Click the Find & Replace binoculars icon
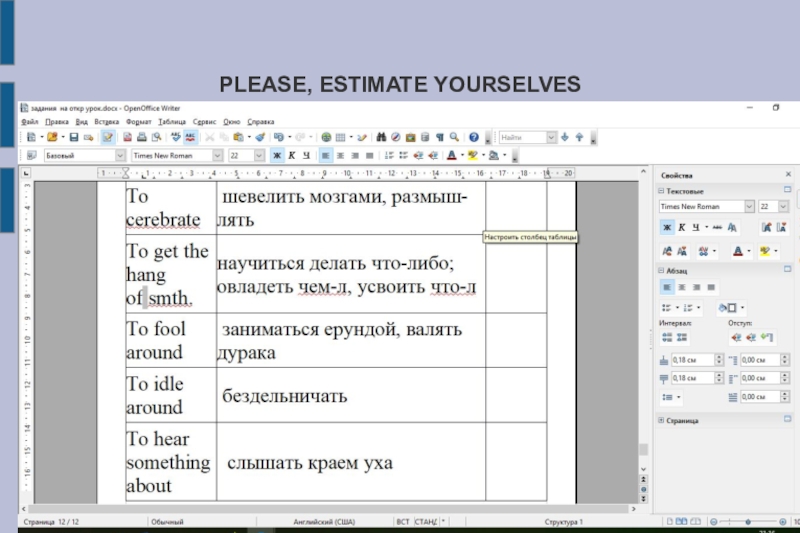The width and height of the screenshot is (800, 533). 379,137
